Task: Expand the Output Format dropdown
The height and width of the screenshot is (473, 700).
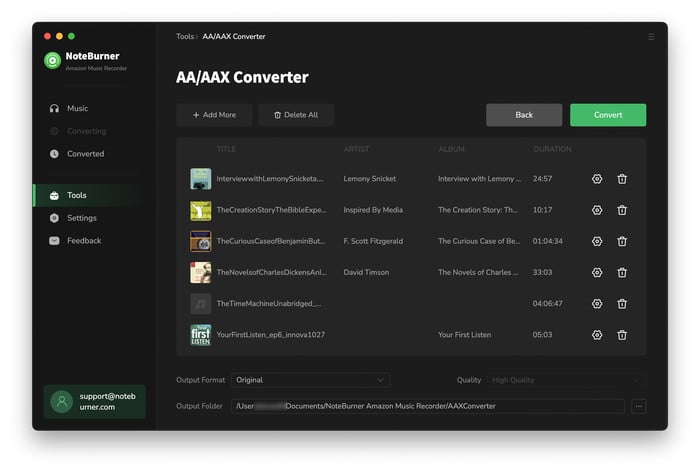Action: [x=310, y=380]
